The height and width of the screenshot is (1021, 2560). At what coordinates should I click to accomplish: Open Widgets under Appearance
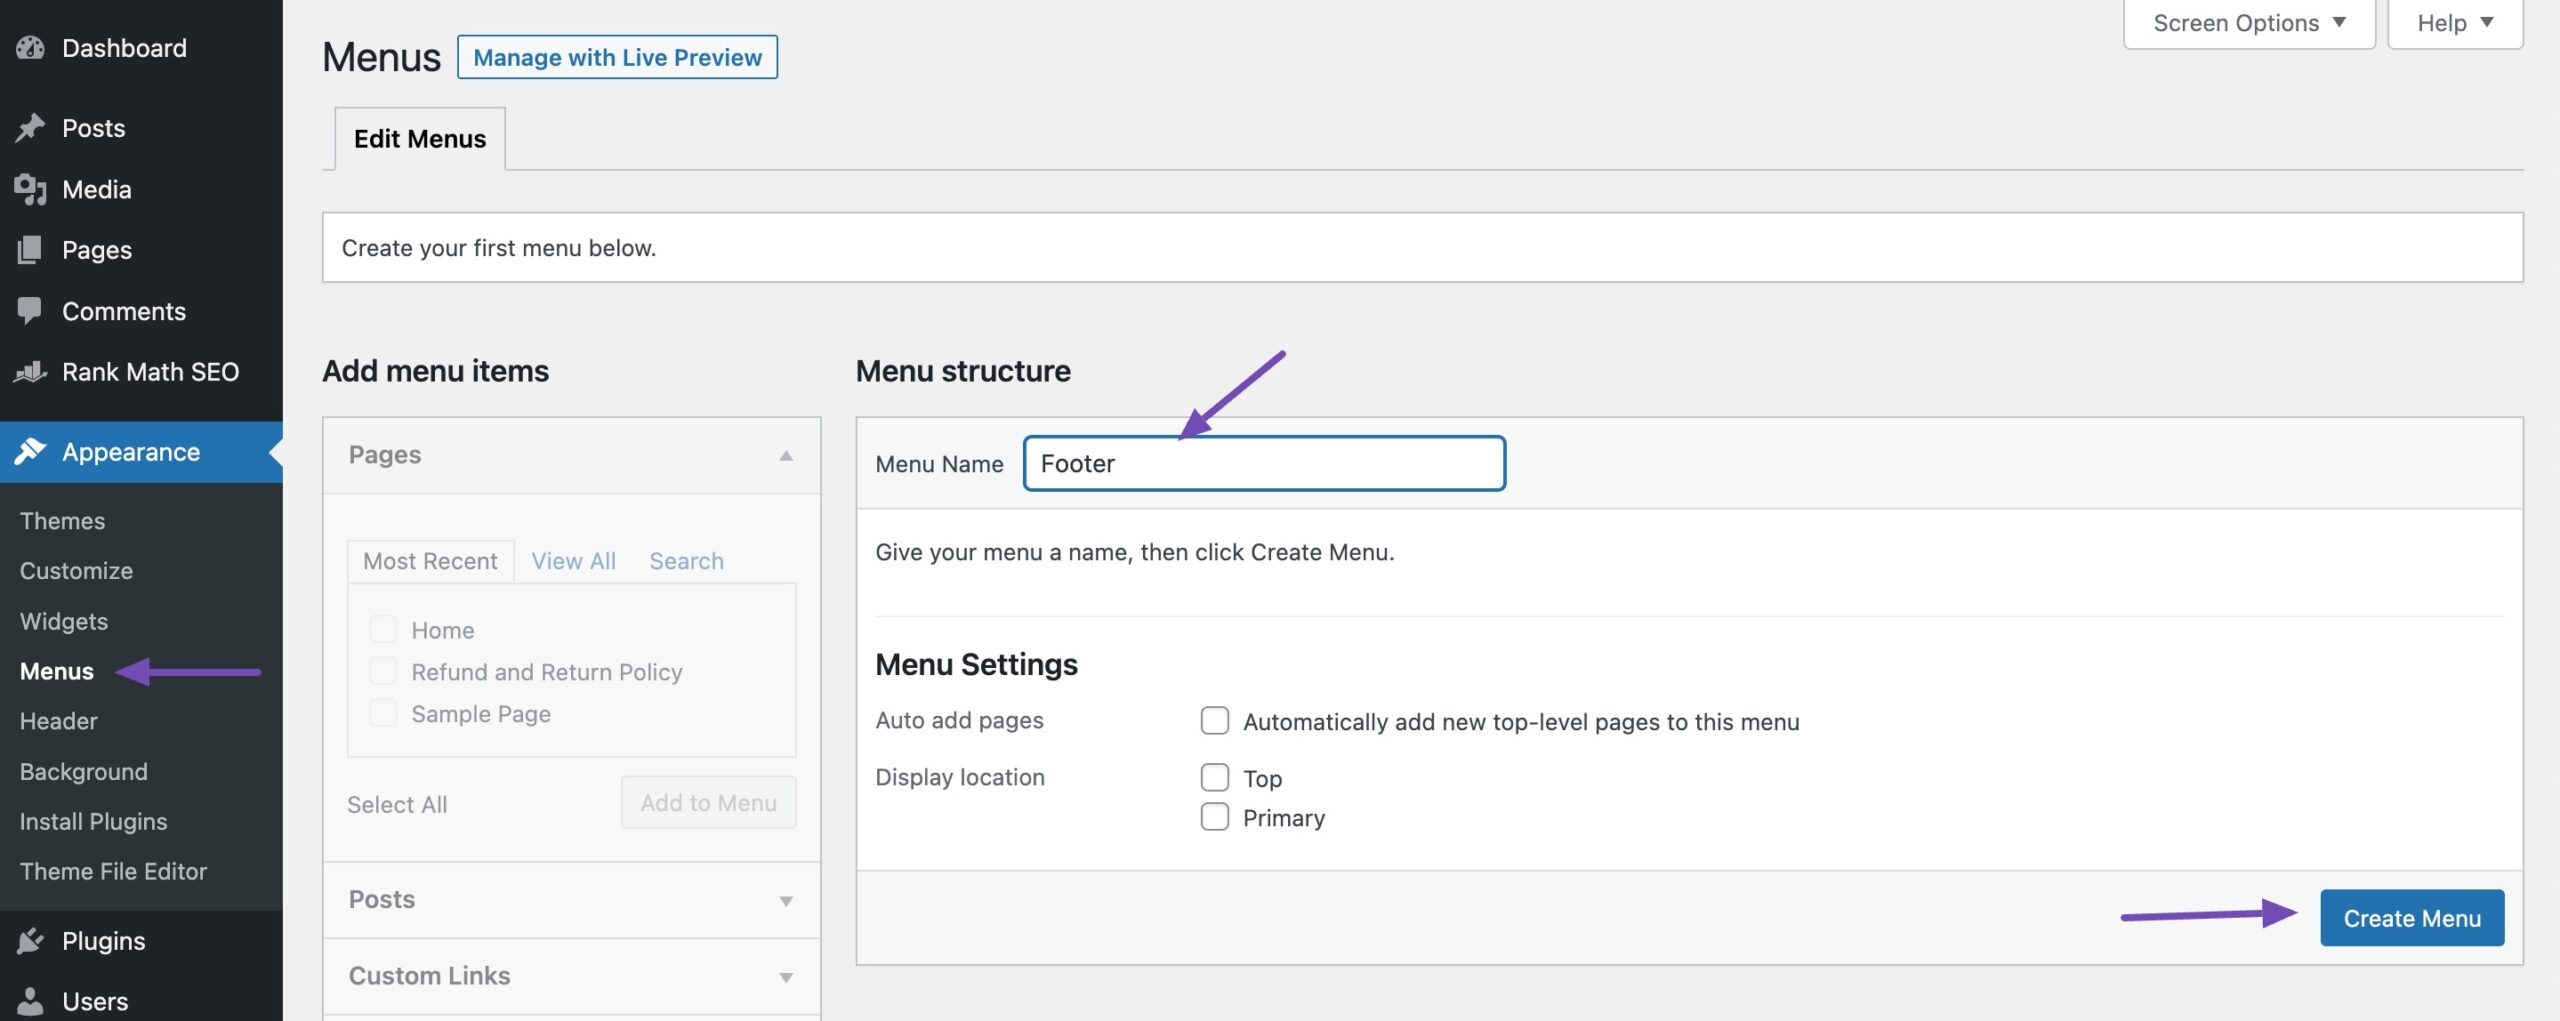[64, 621]
